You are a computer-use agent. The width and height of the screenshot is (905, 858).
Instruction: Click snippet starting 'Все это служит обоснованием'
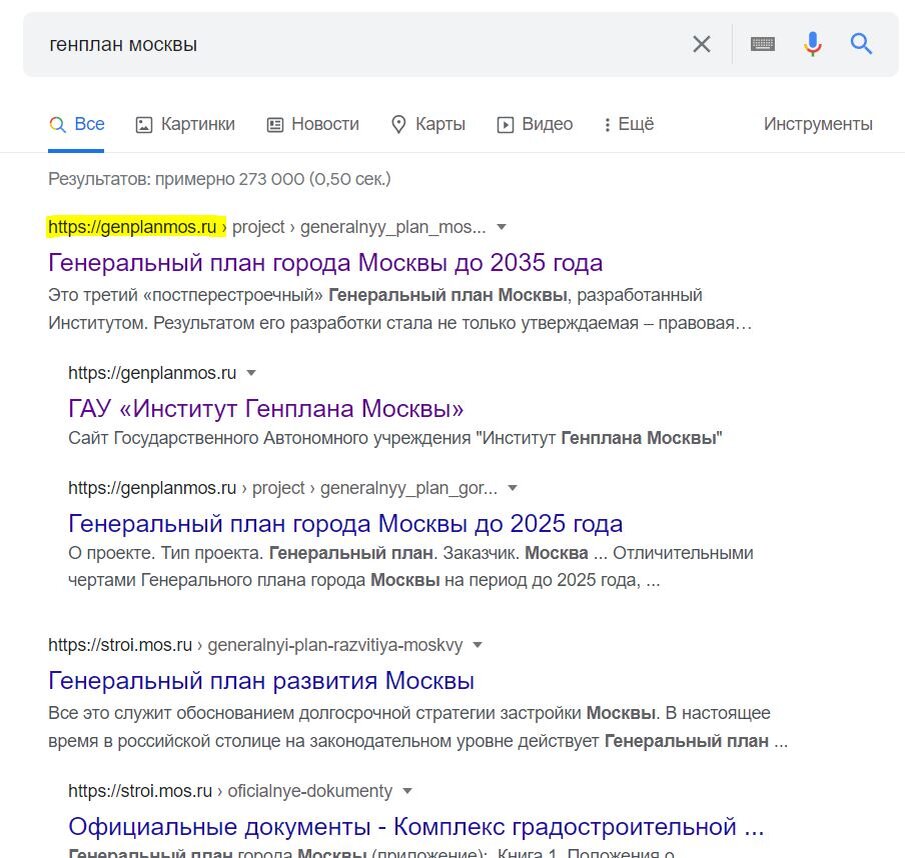[x=418, y=727]
